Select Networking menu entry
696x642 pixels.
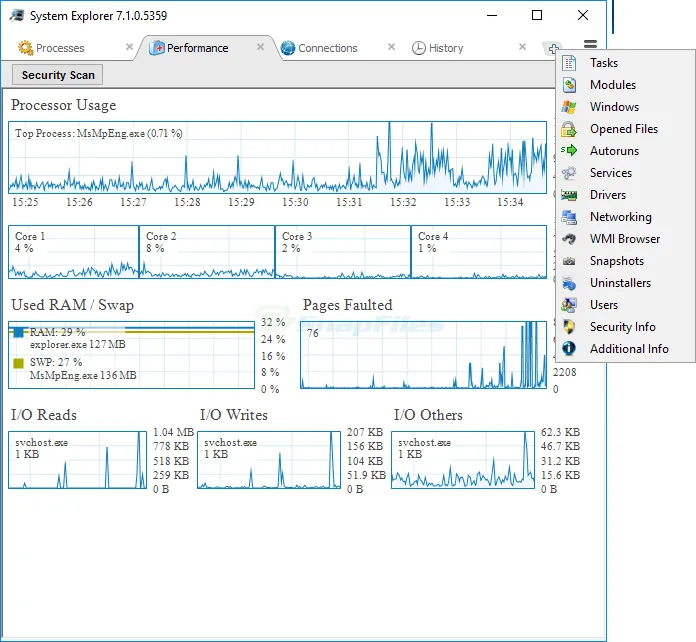(625, 217)
